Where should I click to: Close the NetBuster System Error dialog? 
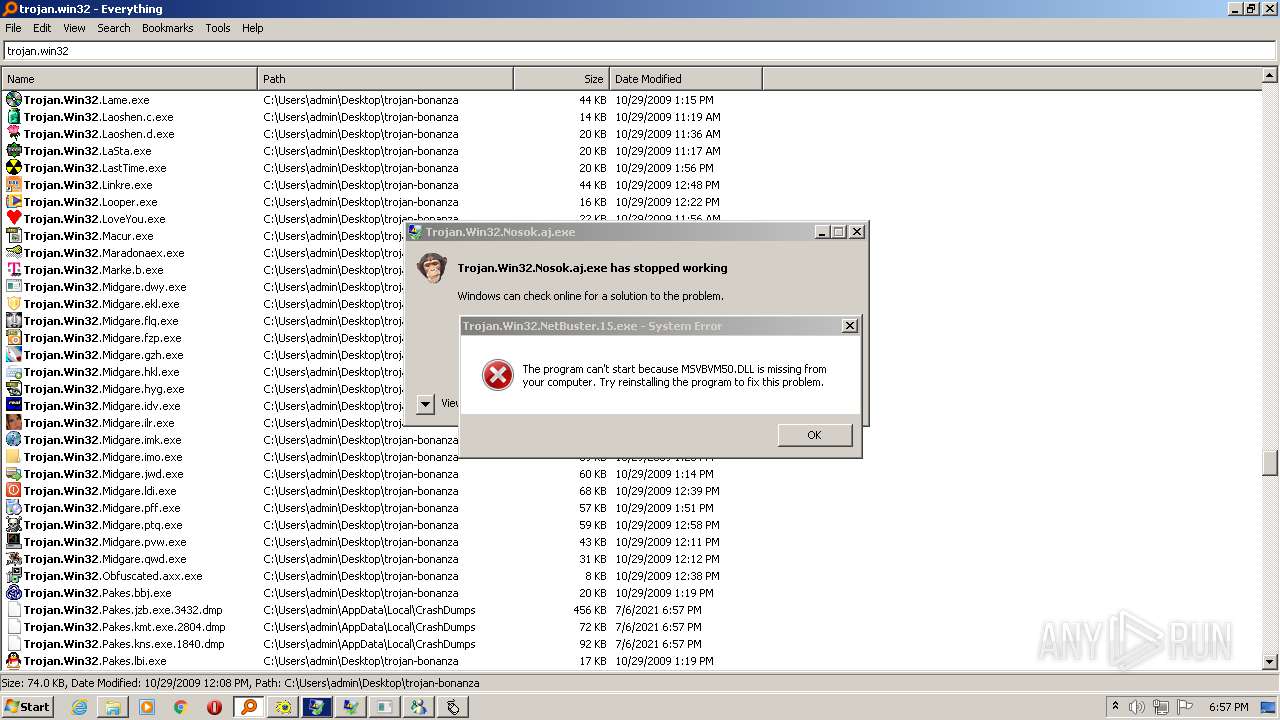click(x=849, y=326)
